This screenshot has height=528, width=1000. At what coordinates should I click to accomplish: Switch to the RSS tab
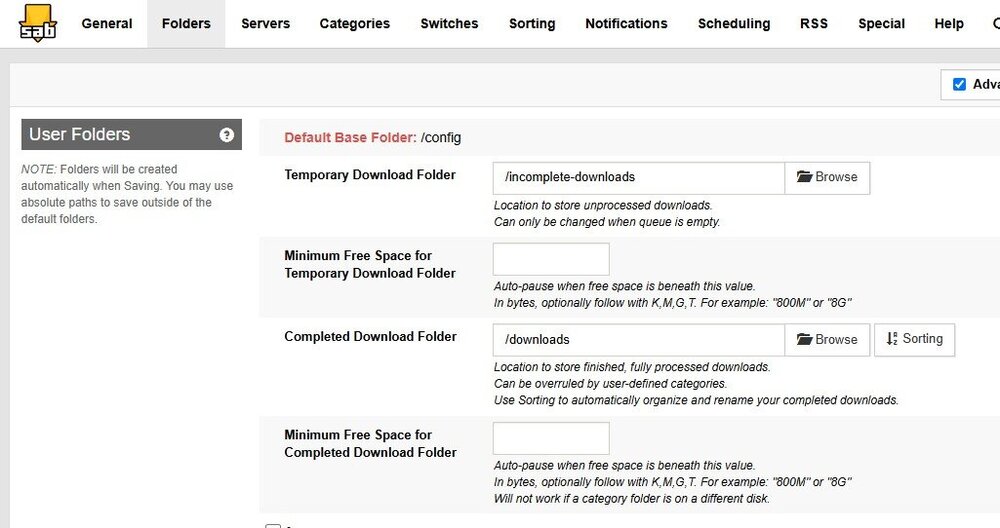(x=814, y=24)
